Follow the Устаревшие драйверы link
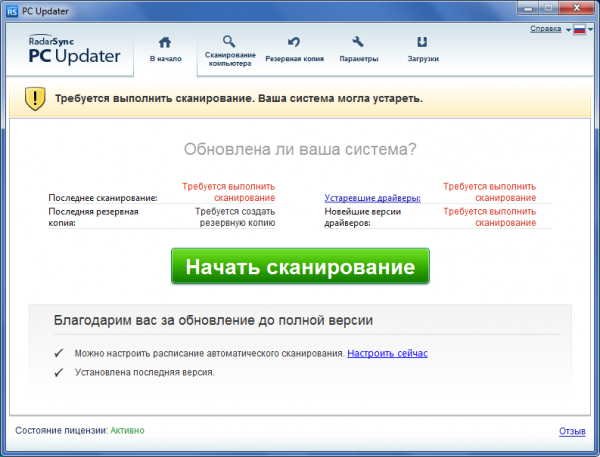This screenshot has width=600, height=457. coord(372,198)
